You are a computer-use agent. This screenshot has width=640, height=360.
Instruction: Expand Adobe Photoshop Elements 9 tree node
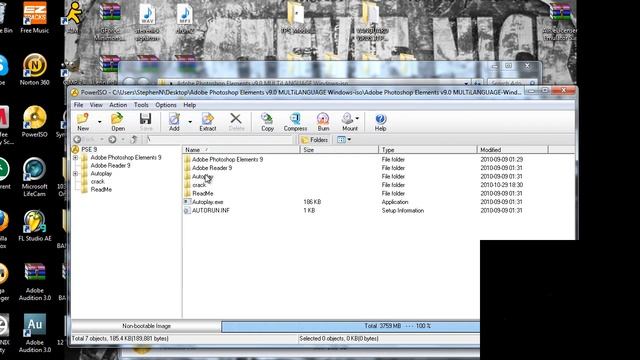click(x=76, y=158)
